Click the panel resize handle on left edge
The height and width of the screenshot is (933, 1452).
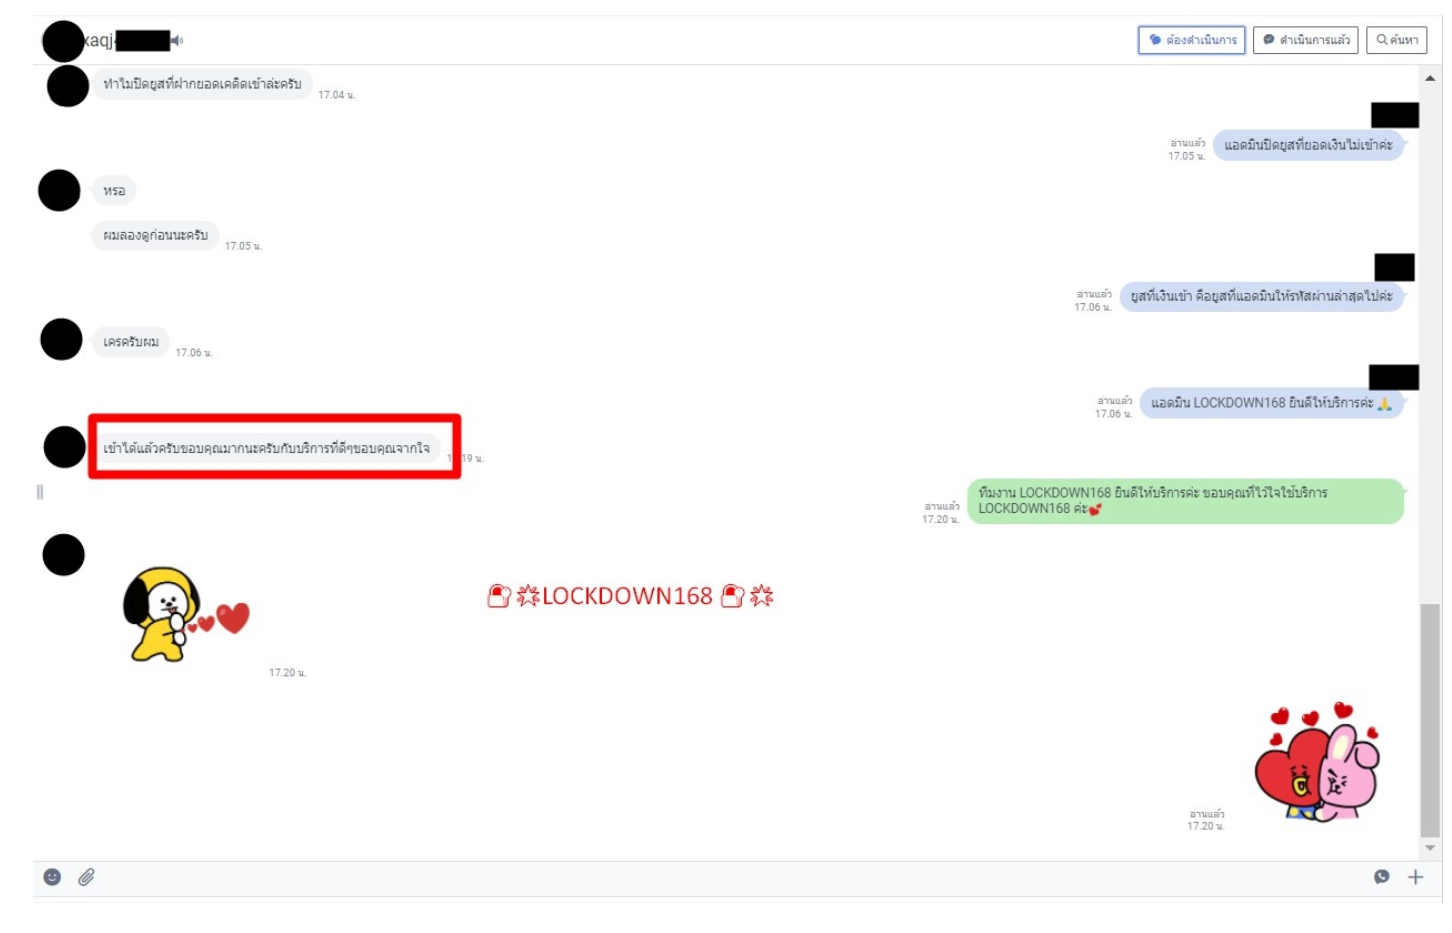[x=40, y=492]
